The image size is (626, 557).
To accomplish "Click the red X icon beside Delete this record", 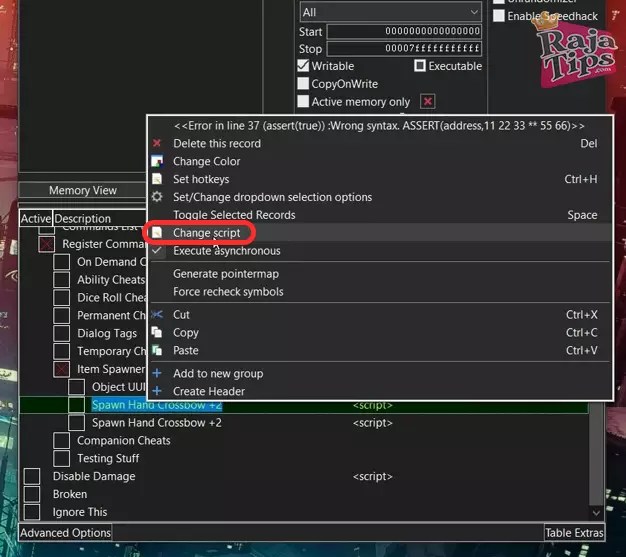I will pyautogui.click(x=157, y=143).
